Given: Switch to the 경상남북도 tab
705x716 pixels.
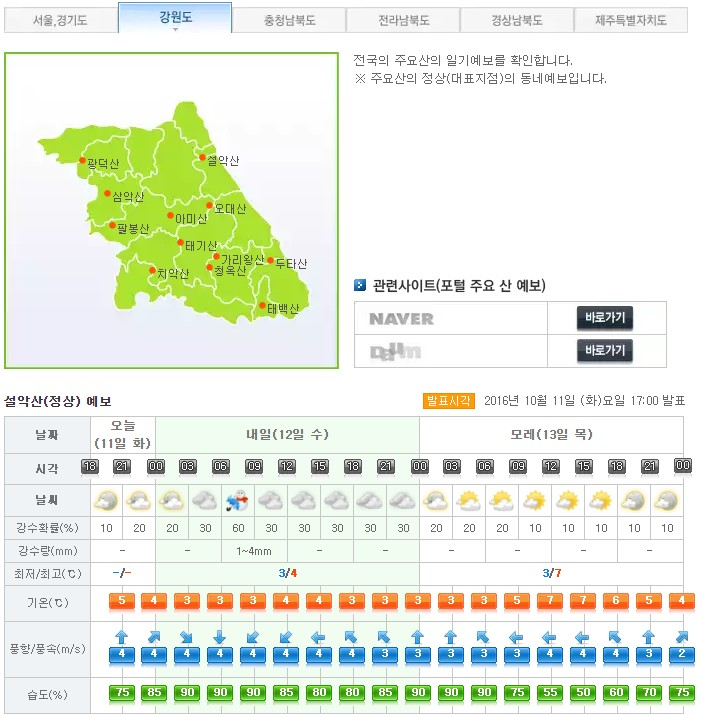Looking at the screenshot, I should 517,20.
